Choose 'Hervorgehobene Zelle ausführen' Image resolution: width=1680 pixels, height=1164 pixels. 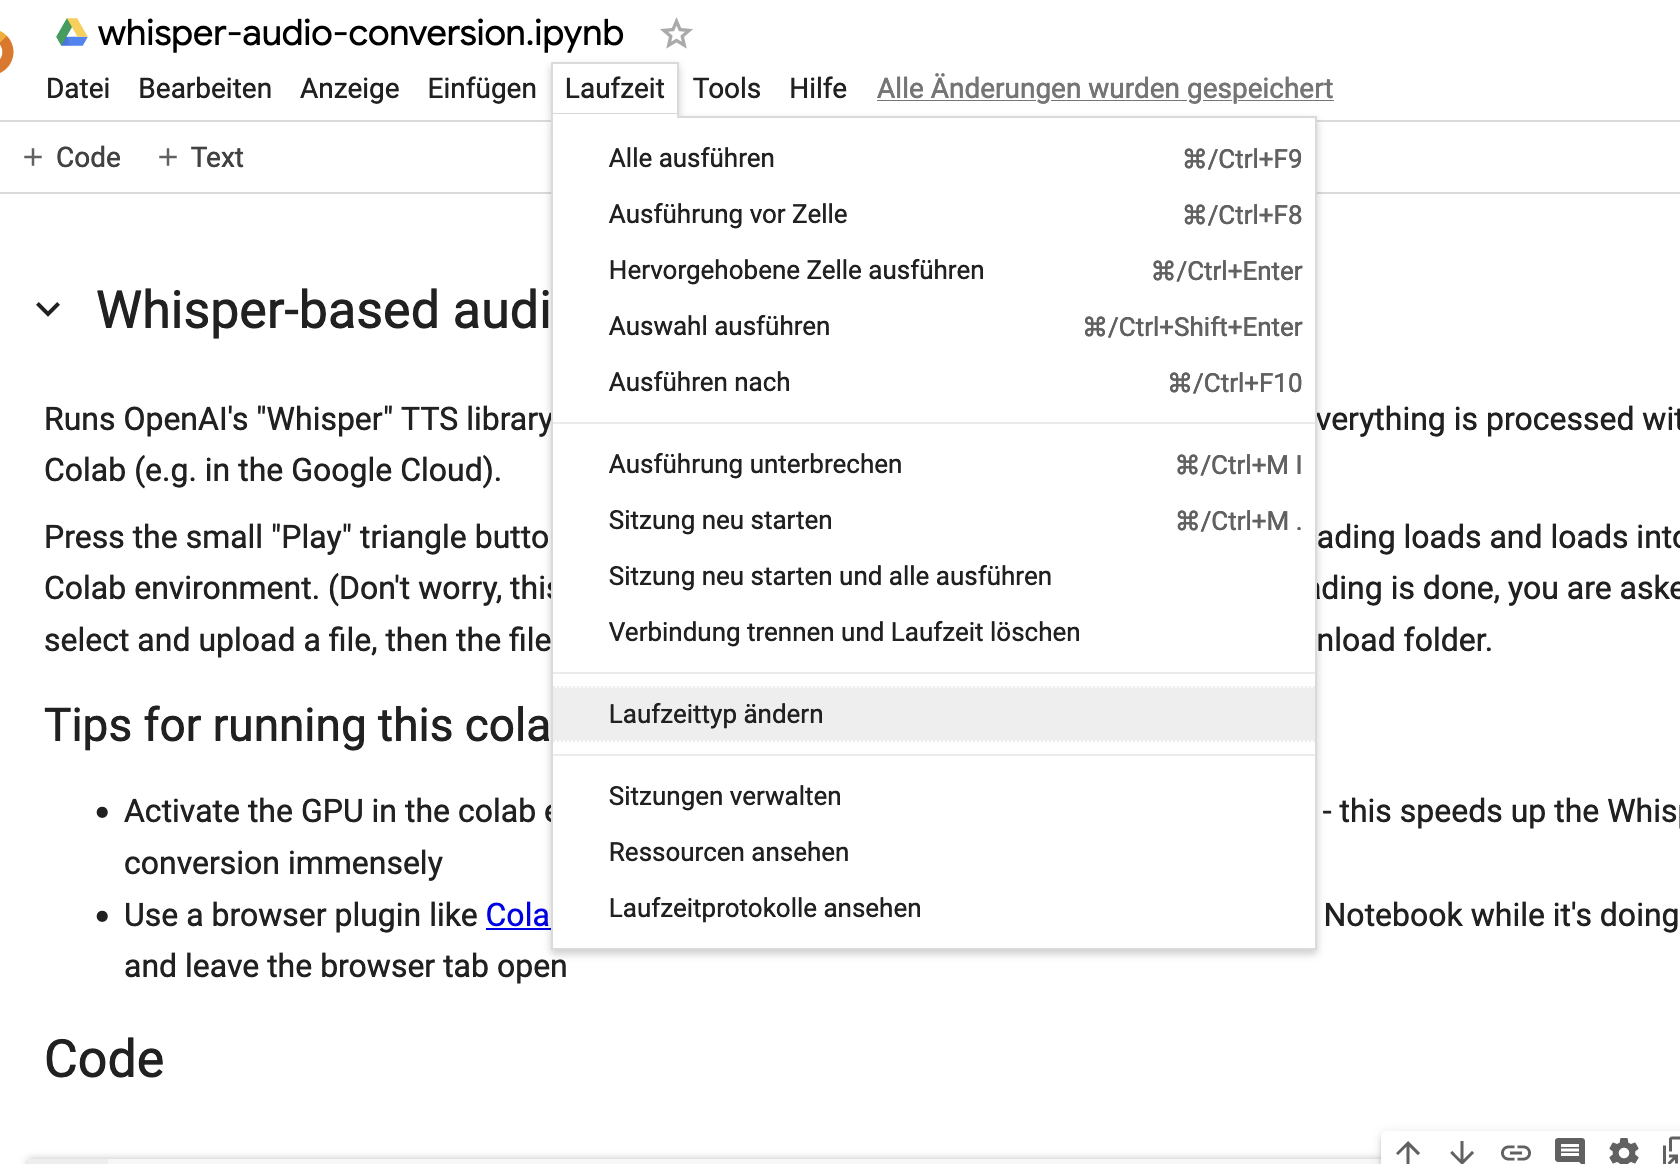point(934,270)
